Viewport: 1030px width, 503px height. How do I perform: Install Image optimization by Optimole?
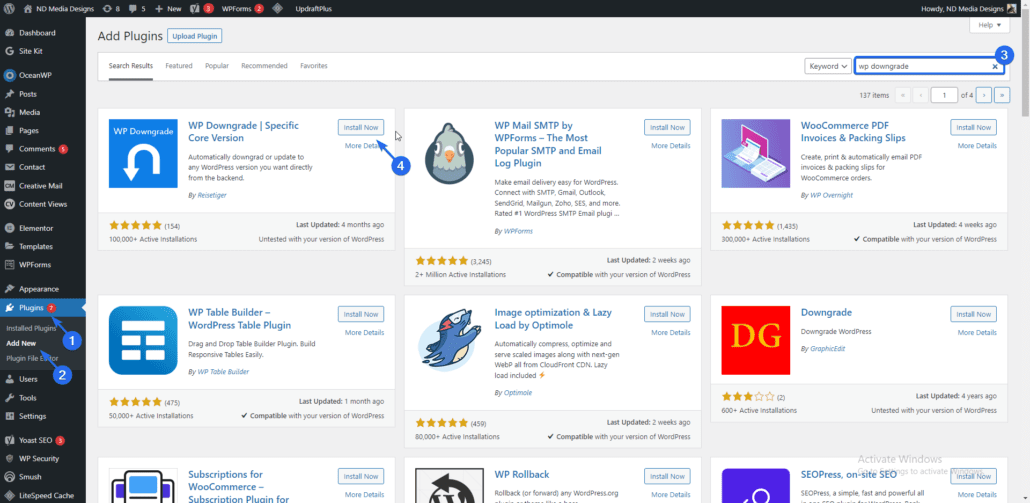(x=667, y=314)
